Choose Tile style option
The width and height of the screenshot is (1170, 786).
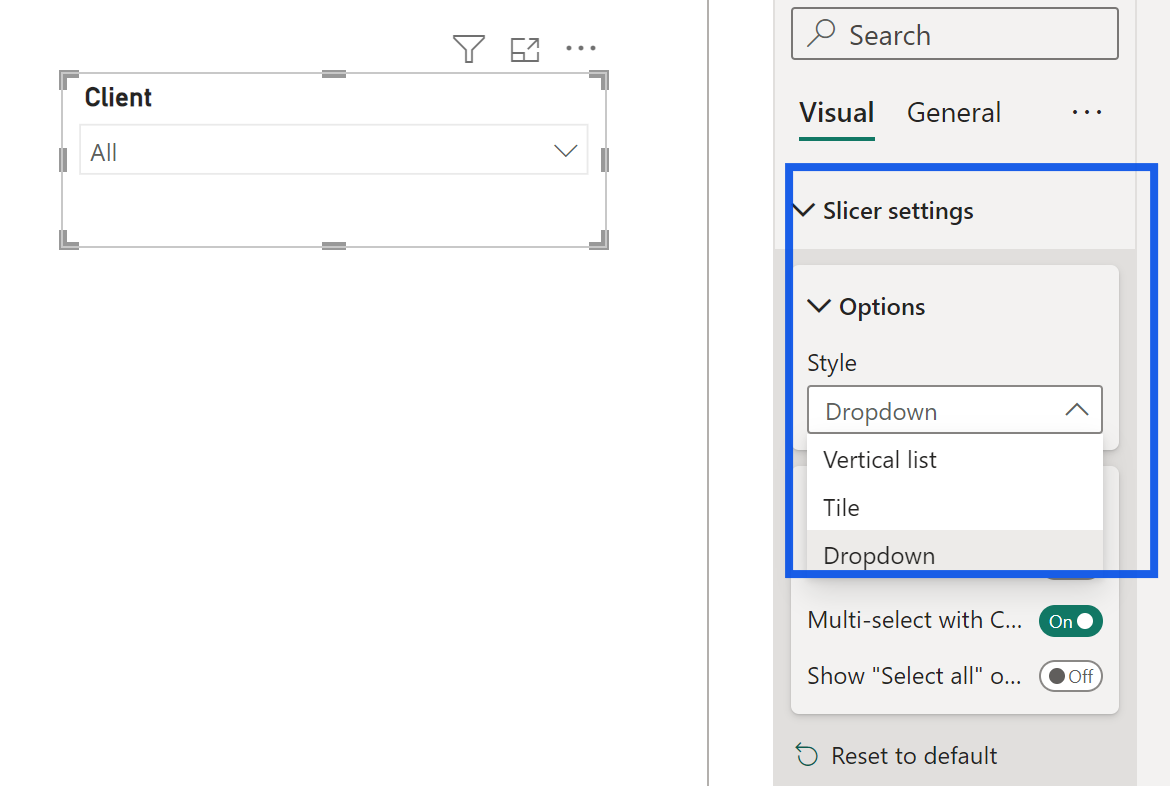click(954, 508)
